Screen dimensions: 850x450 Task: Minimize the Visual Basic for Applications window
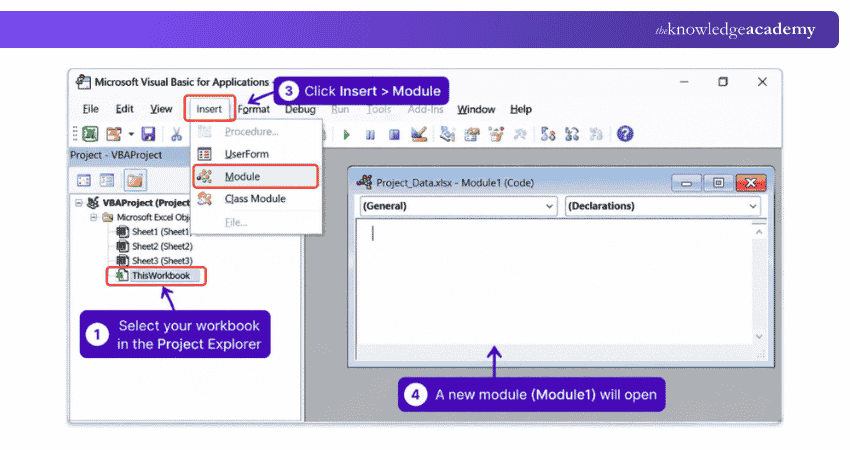(684, 82)
